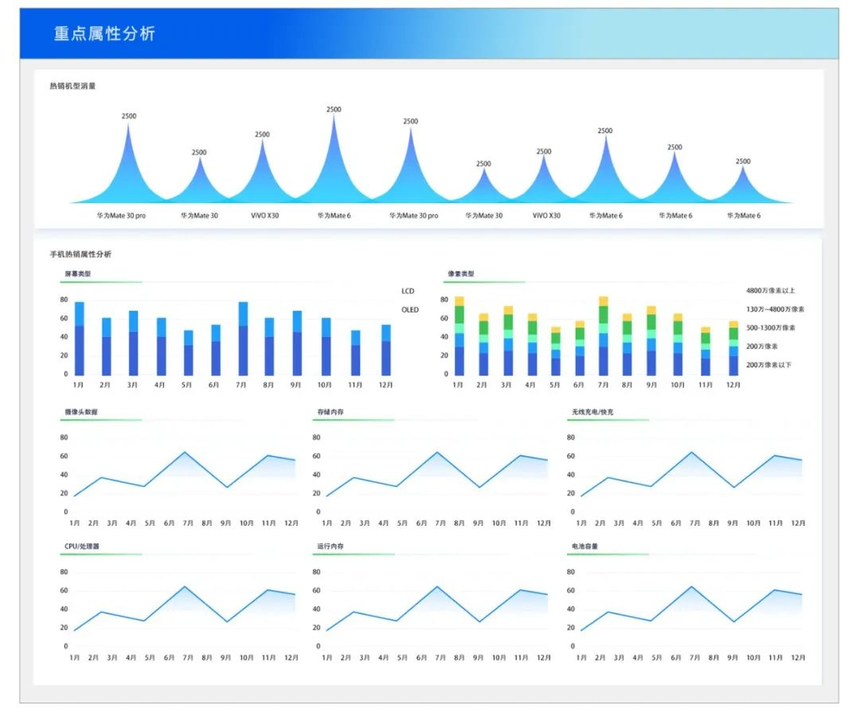This screenshot has width=860, height=725.
Task: Click the "0" y-axis label of 运行内存
Action: pos(318,647)
